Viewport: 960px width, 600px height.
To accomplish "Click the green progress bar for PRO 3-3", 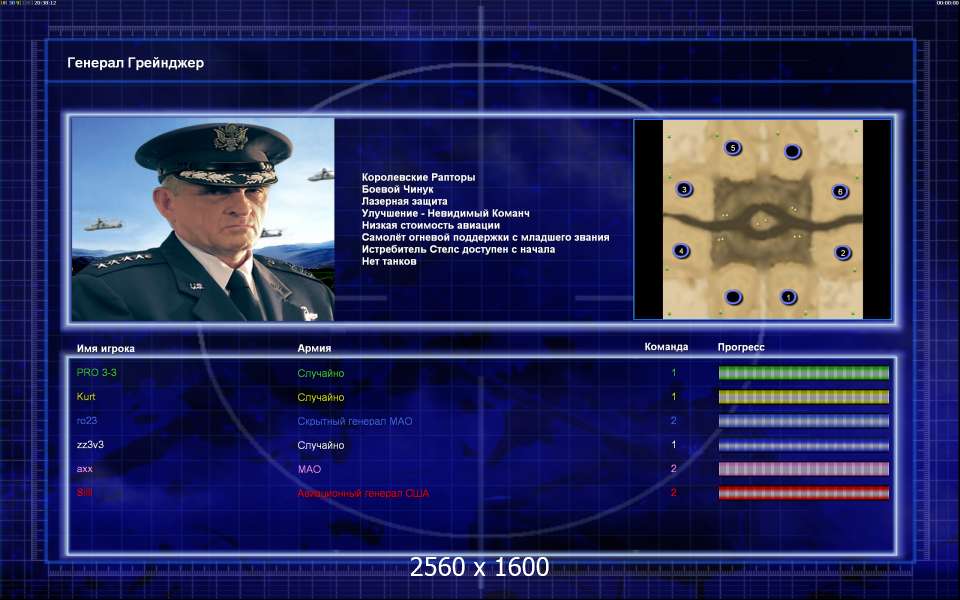I will [803, 373].
